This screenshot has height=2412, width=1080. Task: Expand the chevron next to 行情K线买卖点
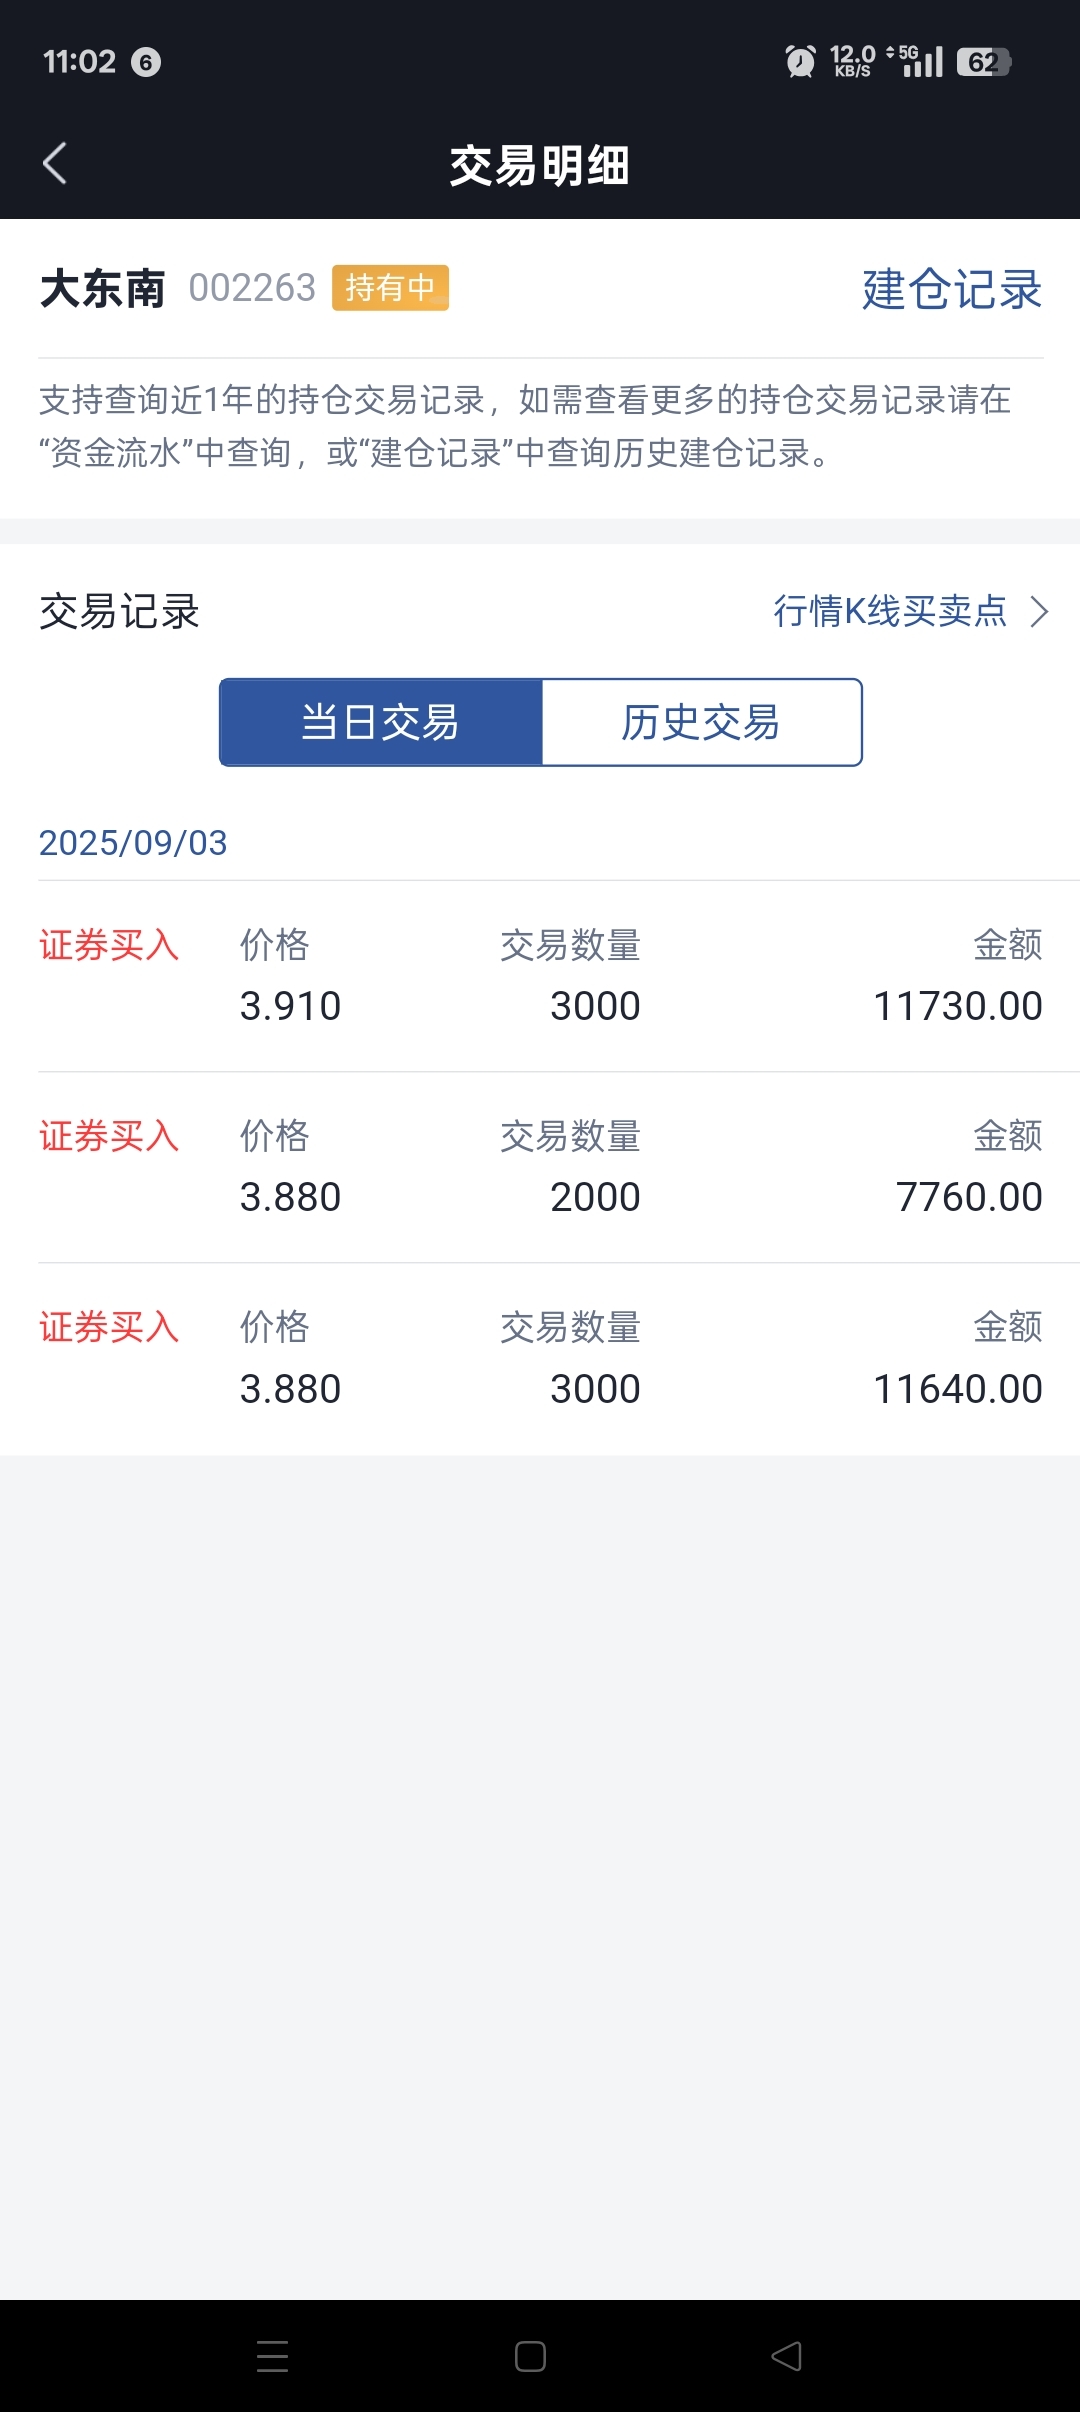(x=1039, y=611)
